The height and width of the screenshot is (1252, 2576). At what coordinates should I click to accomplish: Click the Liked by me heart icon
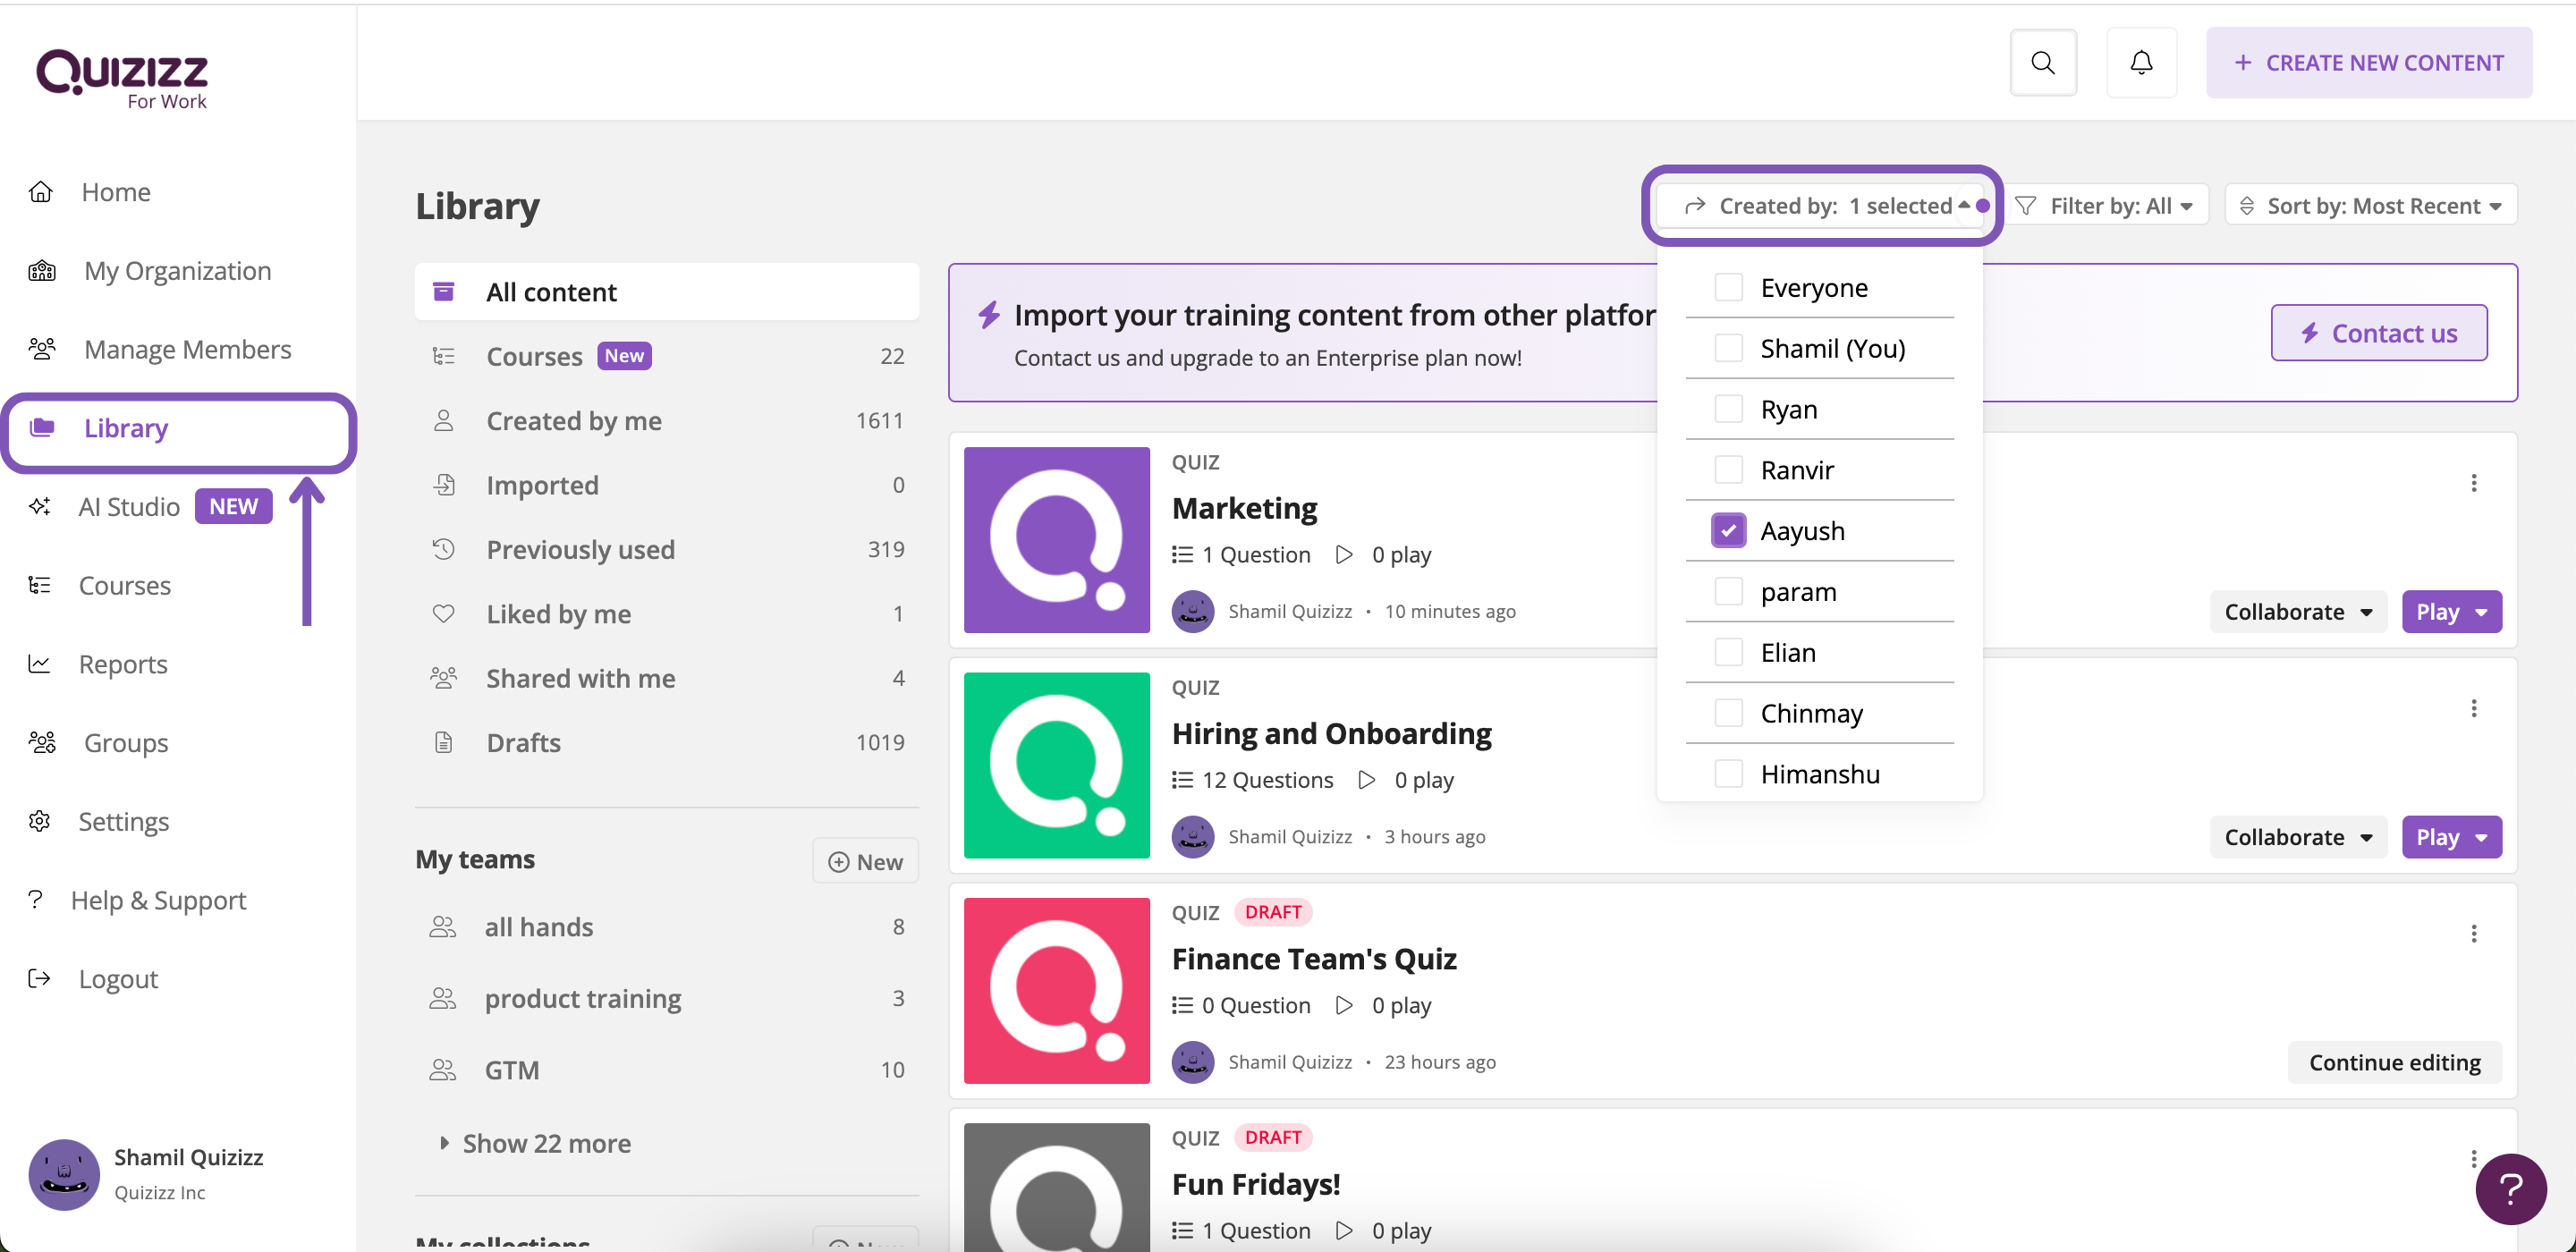443,613
